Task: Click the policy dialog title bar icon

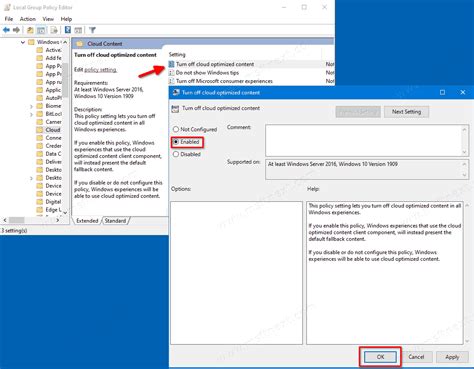Action: 175,92
